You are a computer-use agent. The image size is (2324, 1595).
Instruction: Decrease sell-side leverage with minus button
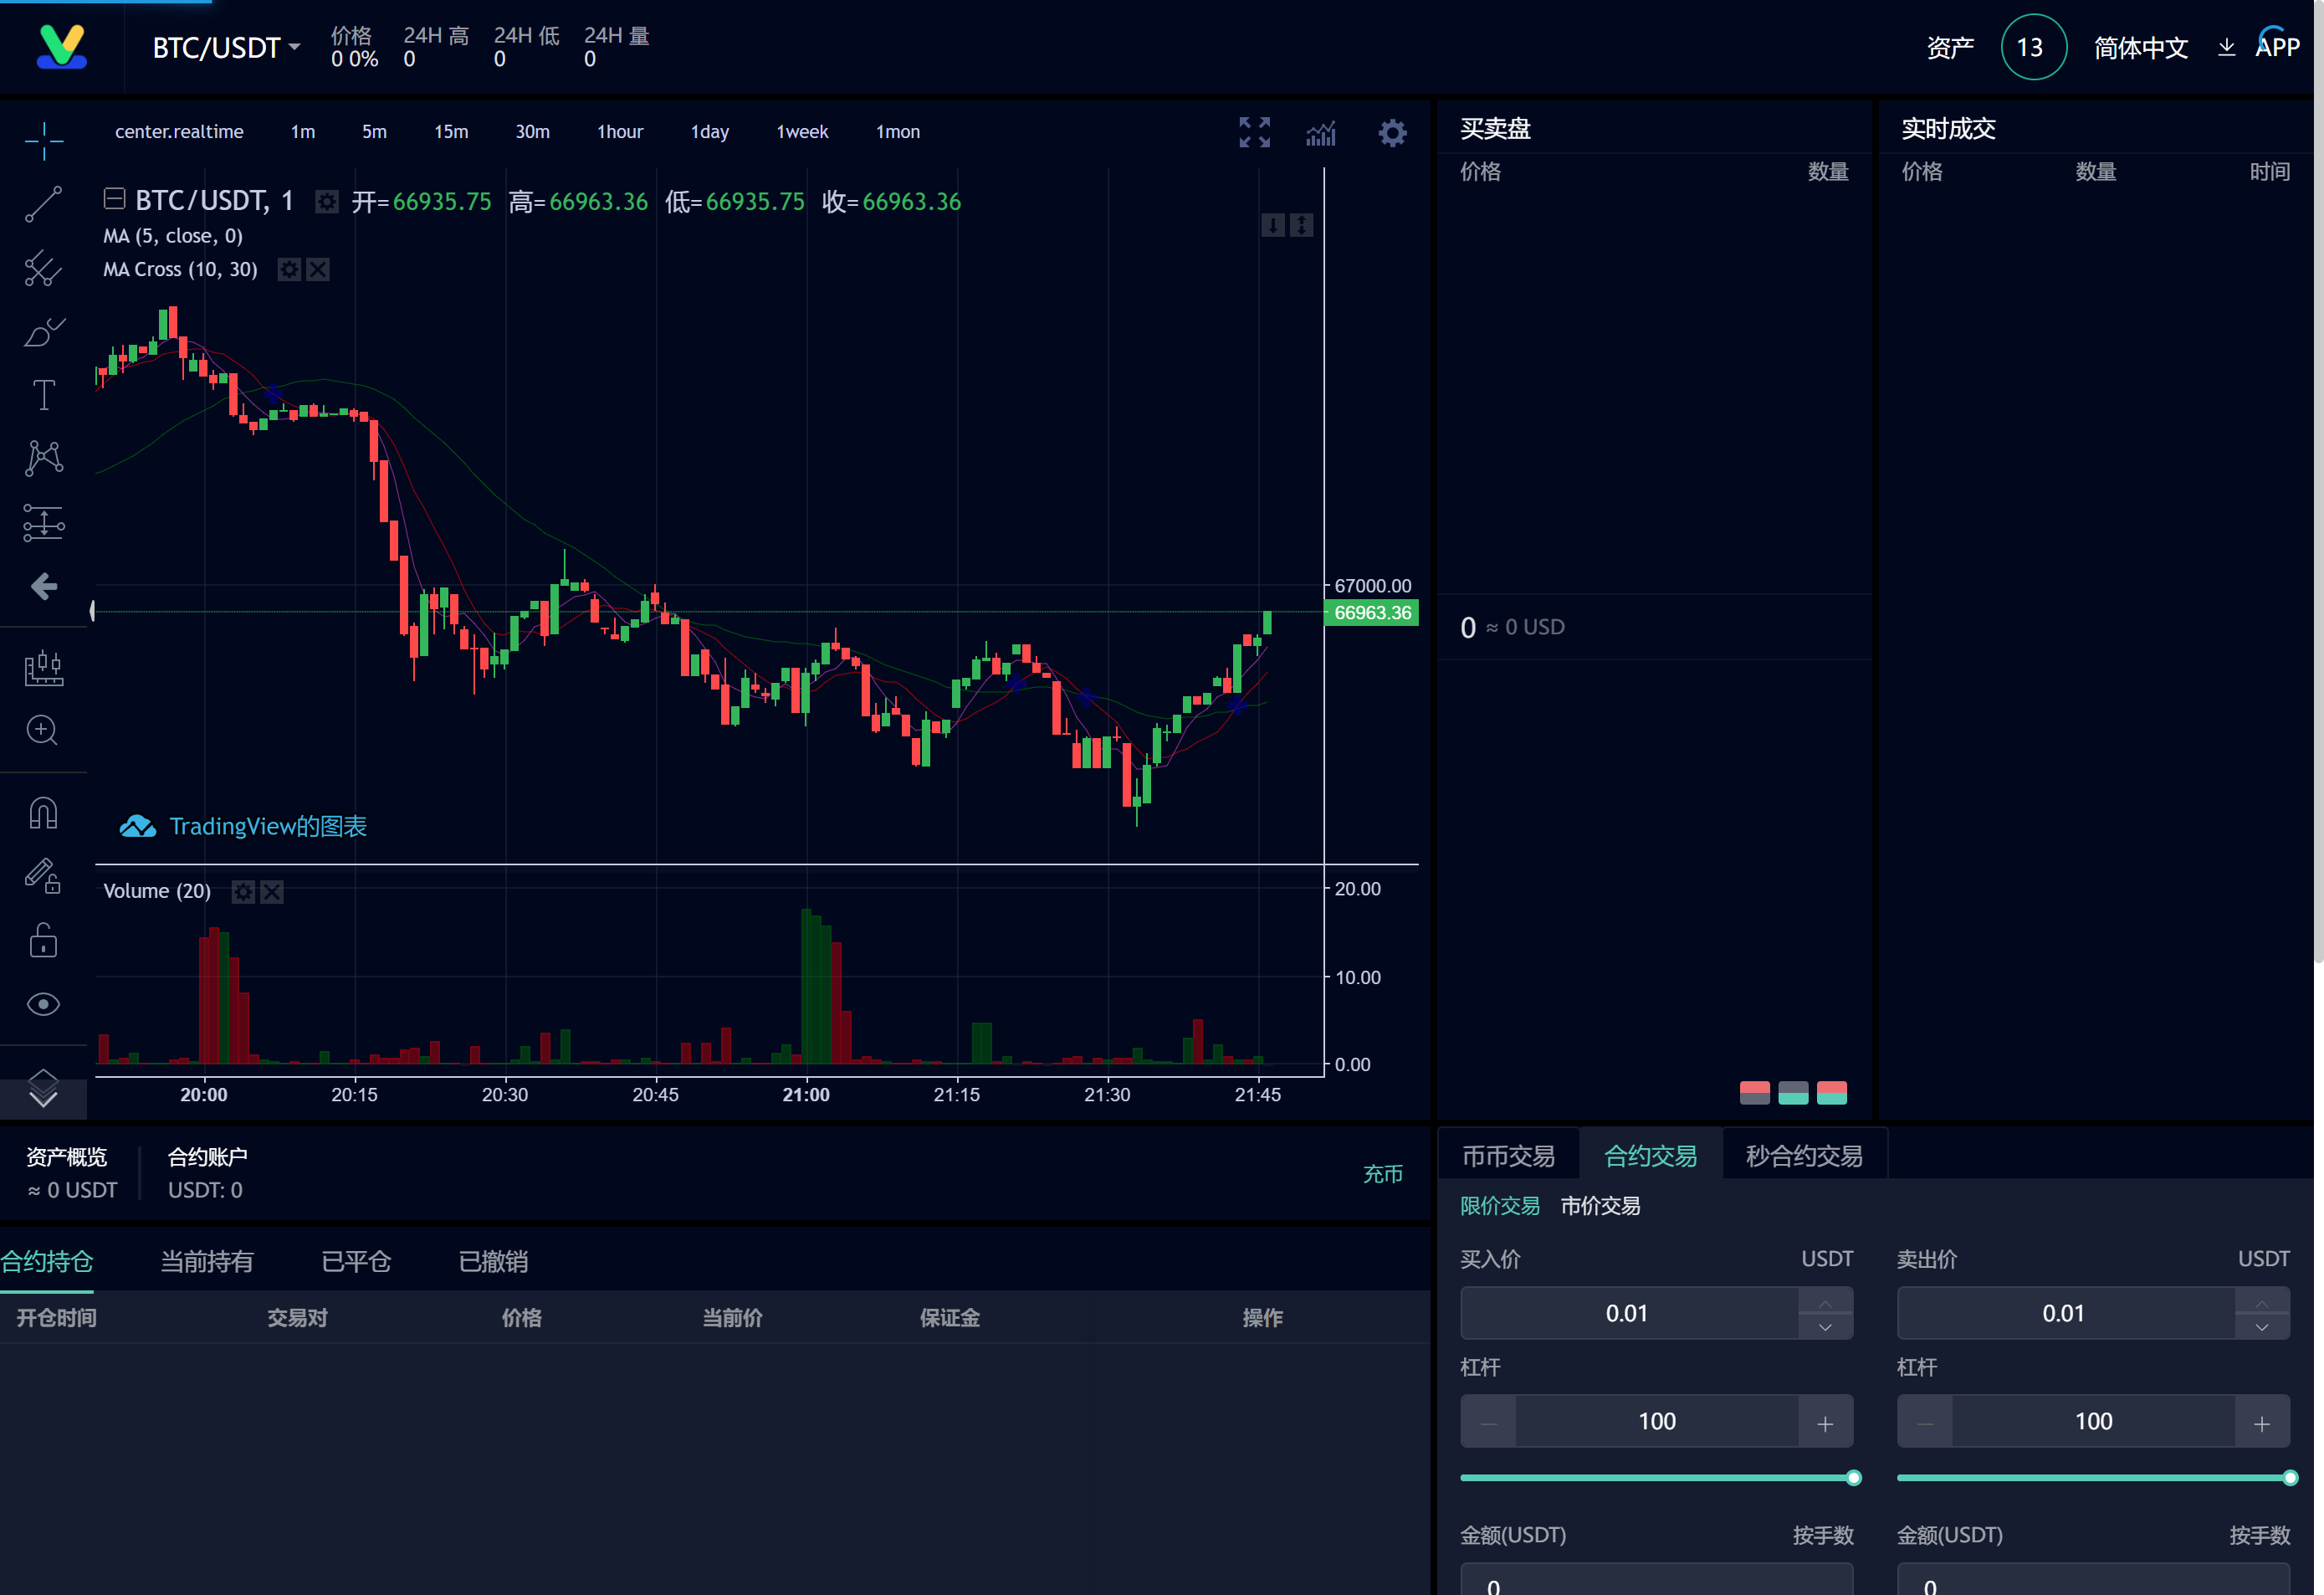tap(1925, 1421)
